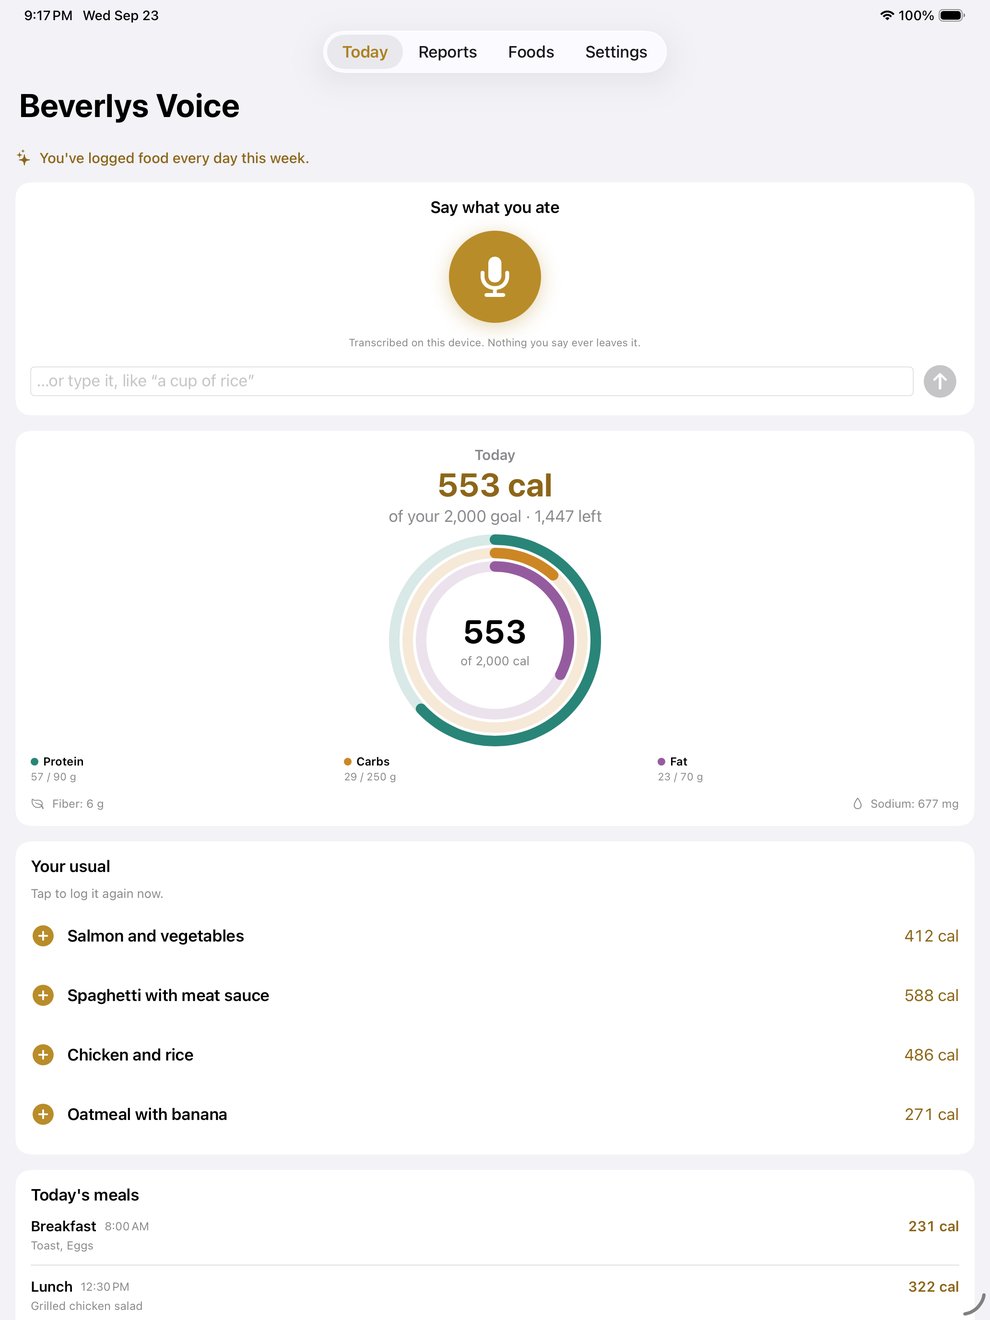
Task: Log Oatmeal with banana again
Action: click(x=495, y=1114)
